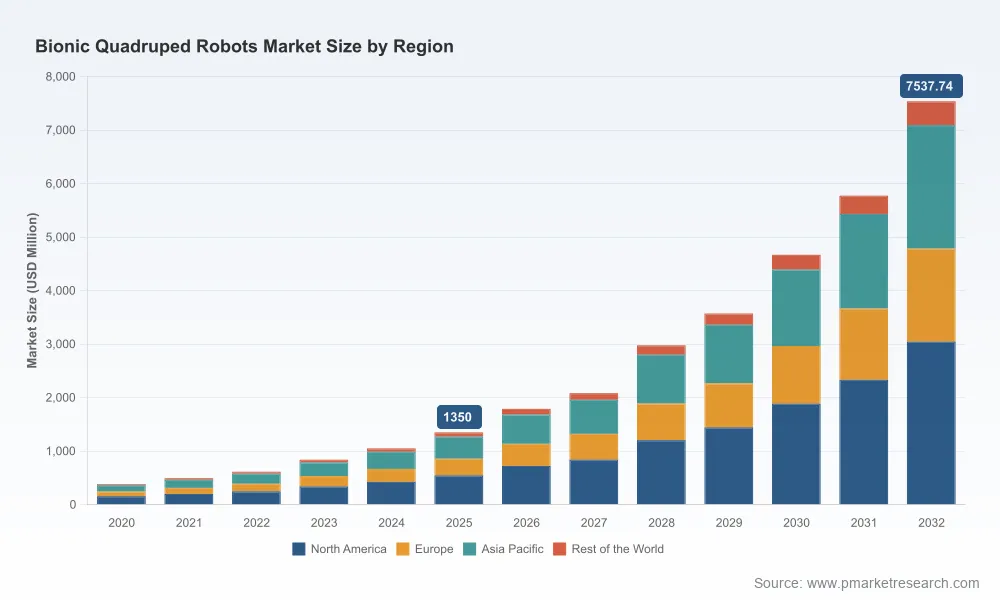The image size is (1000, 600).
Task: Select the 2030 Rest of World segment
Action: click(x=796, y=262)
